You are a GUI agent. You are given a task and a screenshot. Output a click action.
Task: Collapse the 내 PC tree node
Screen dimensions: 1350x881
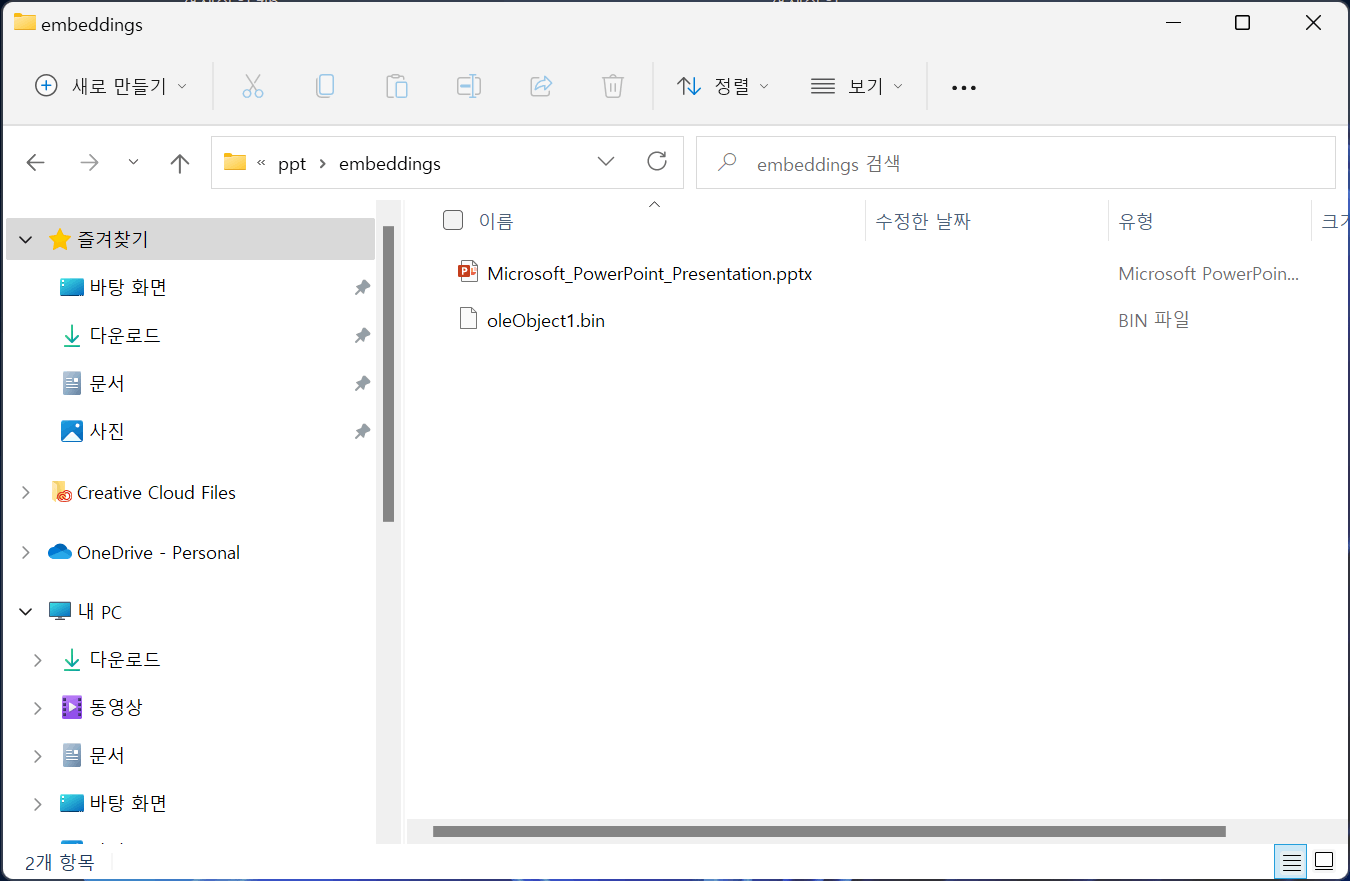pyautogui.click(x=26, y=611)
